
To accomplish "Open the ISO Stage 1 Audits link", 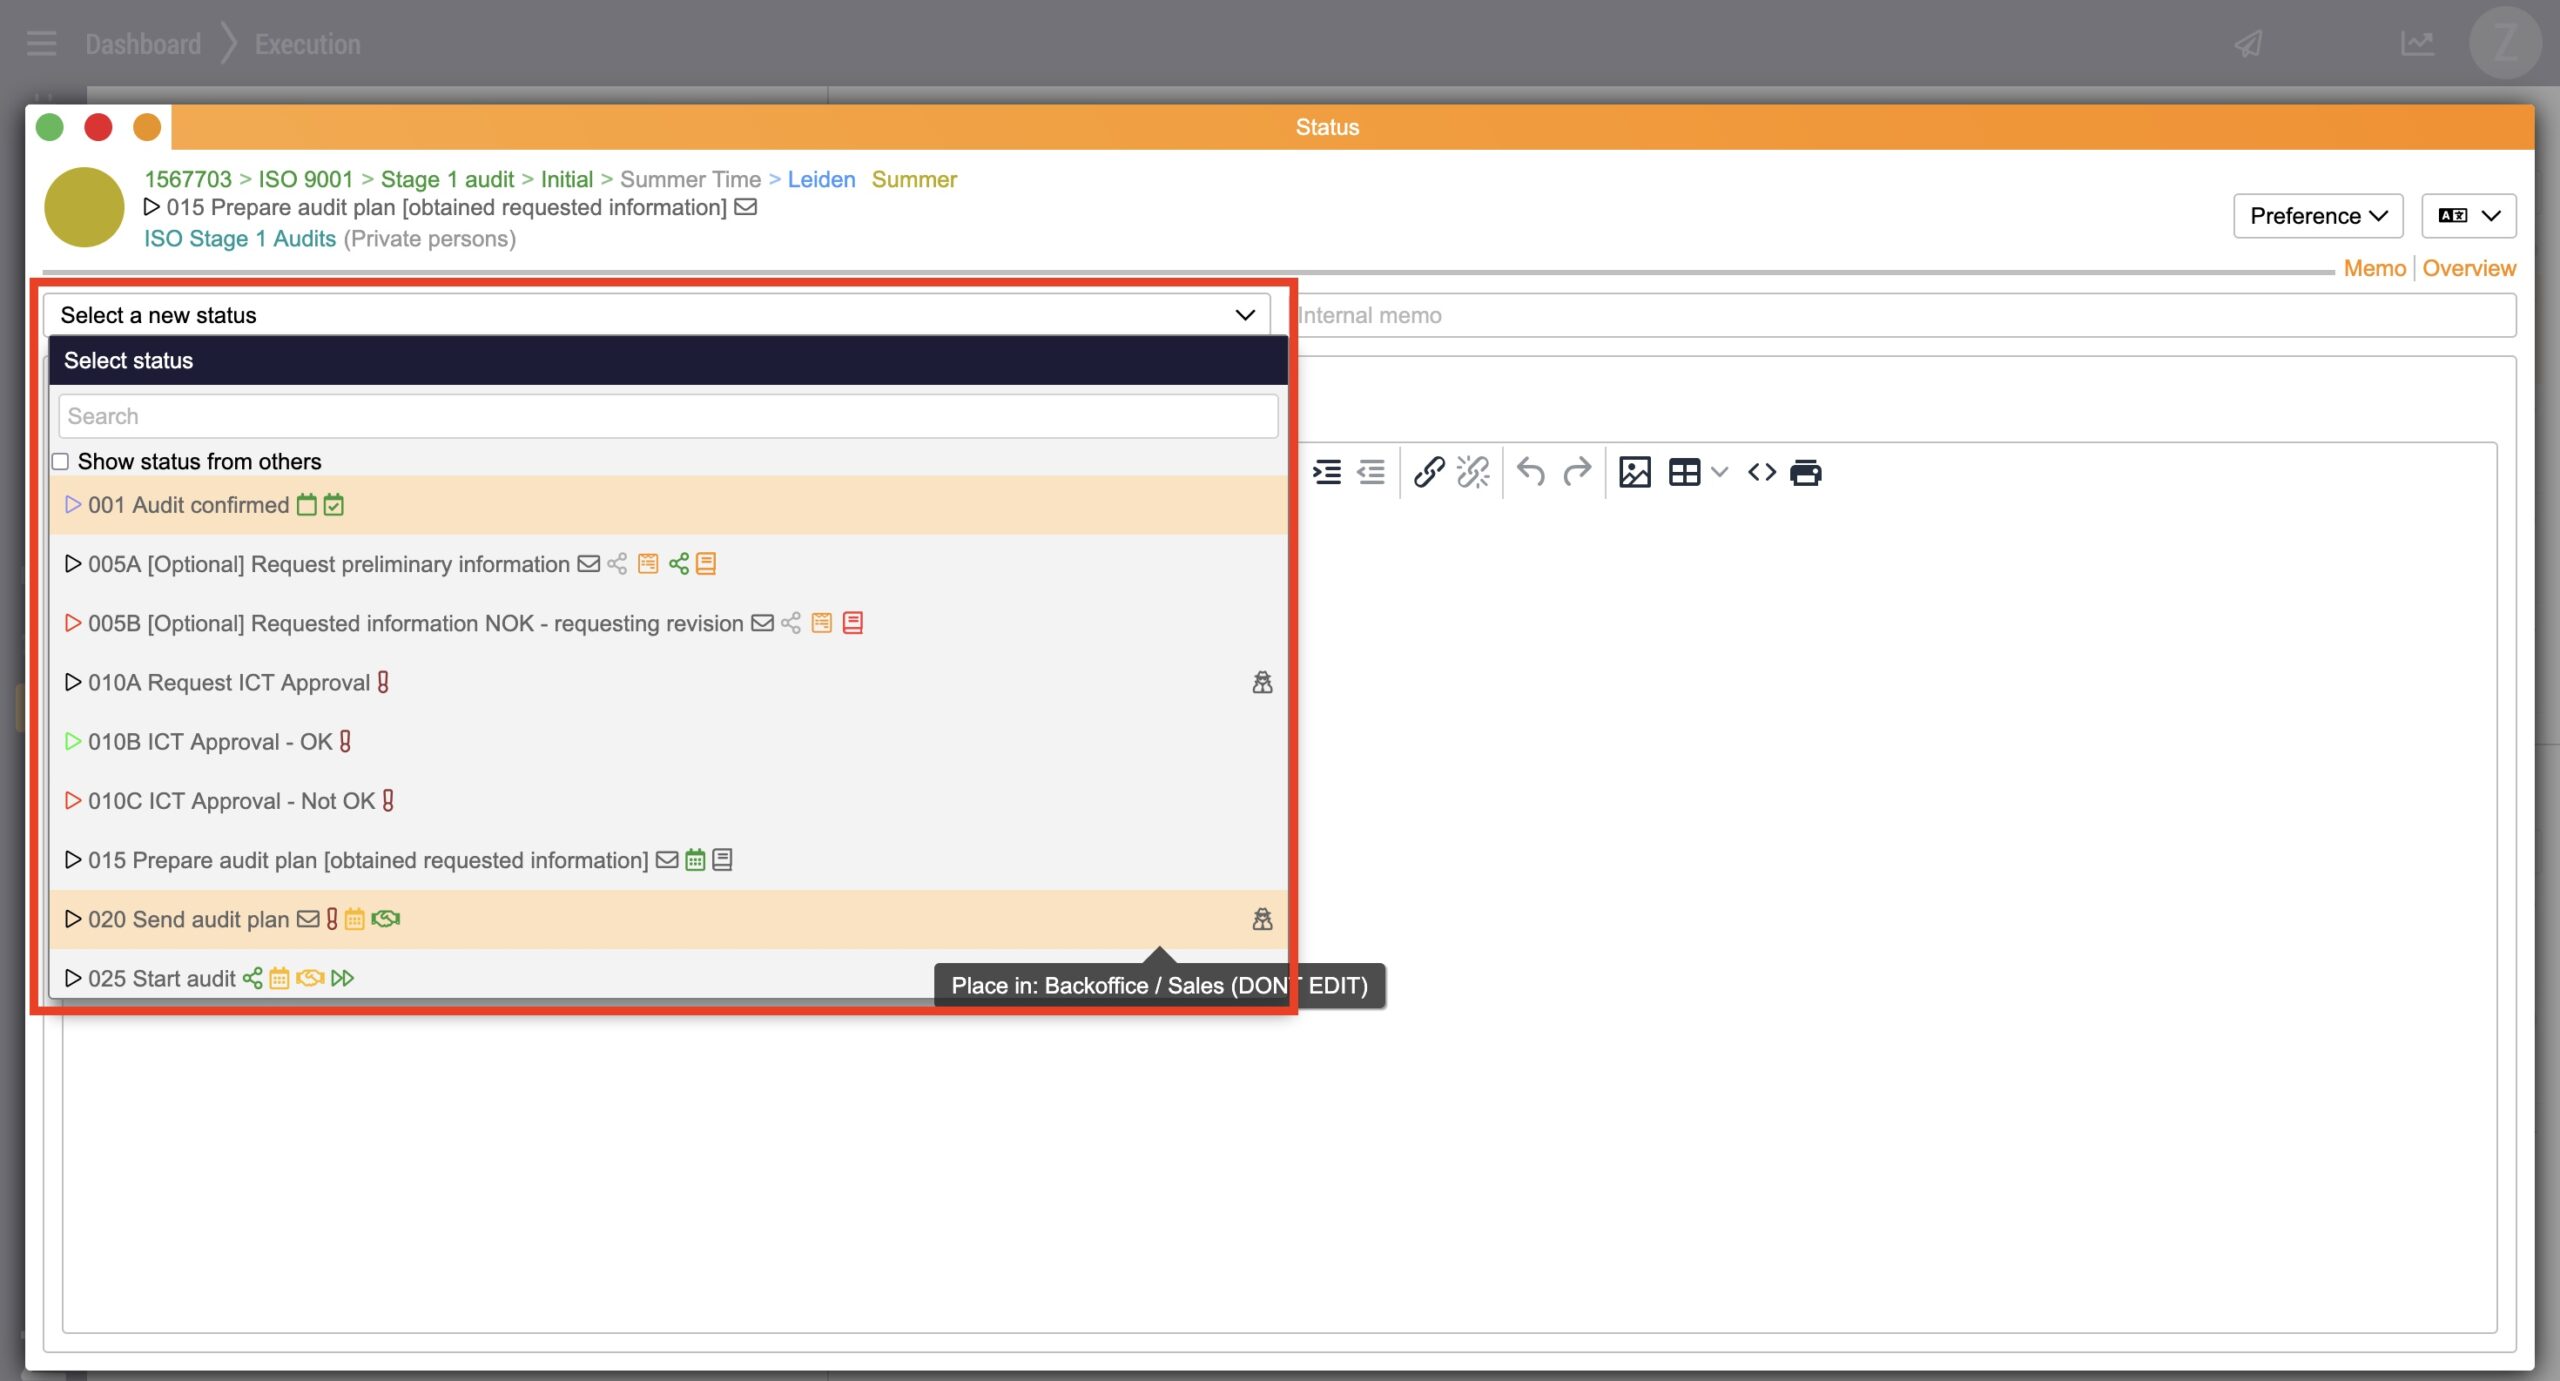I will 240,239.
